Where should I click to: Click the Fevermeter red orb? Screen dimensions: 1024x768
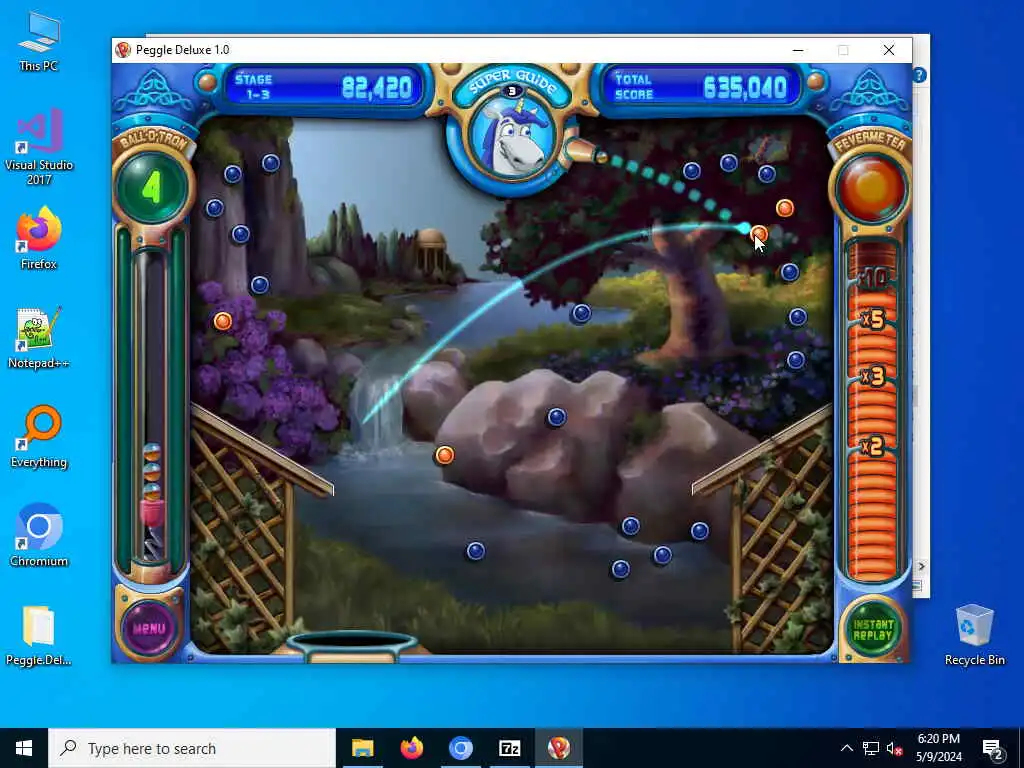(871, 187)
